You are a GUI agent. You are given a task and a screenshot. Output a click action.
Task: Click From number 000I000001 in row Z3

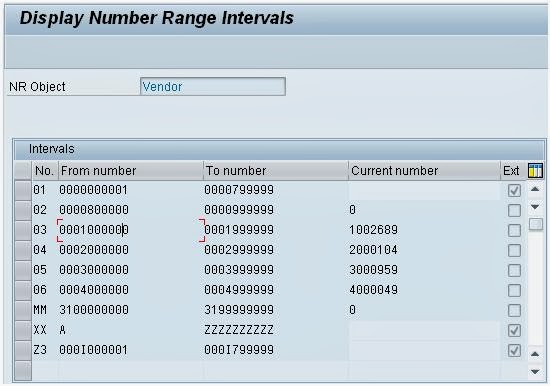click(93, 350)
